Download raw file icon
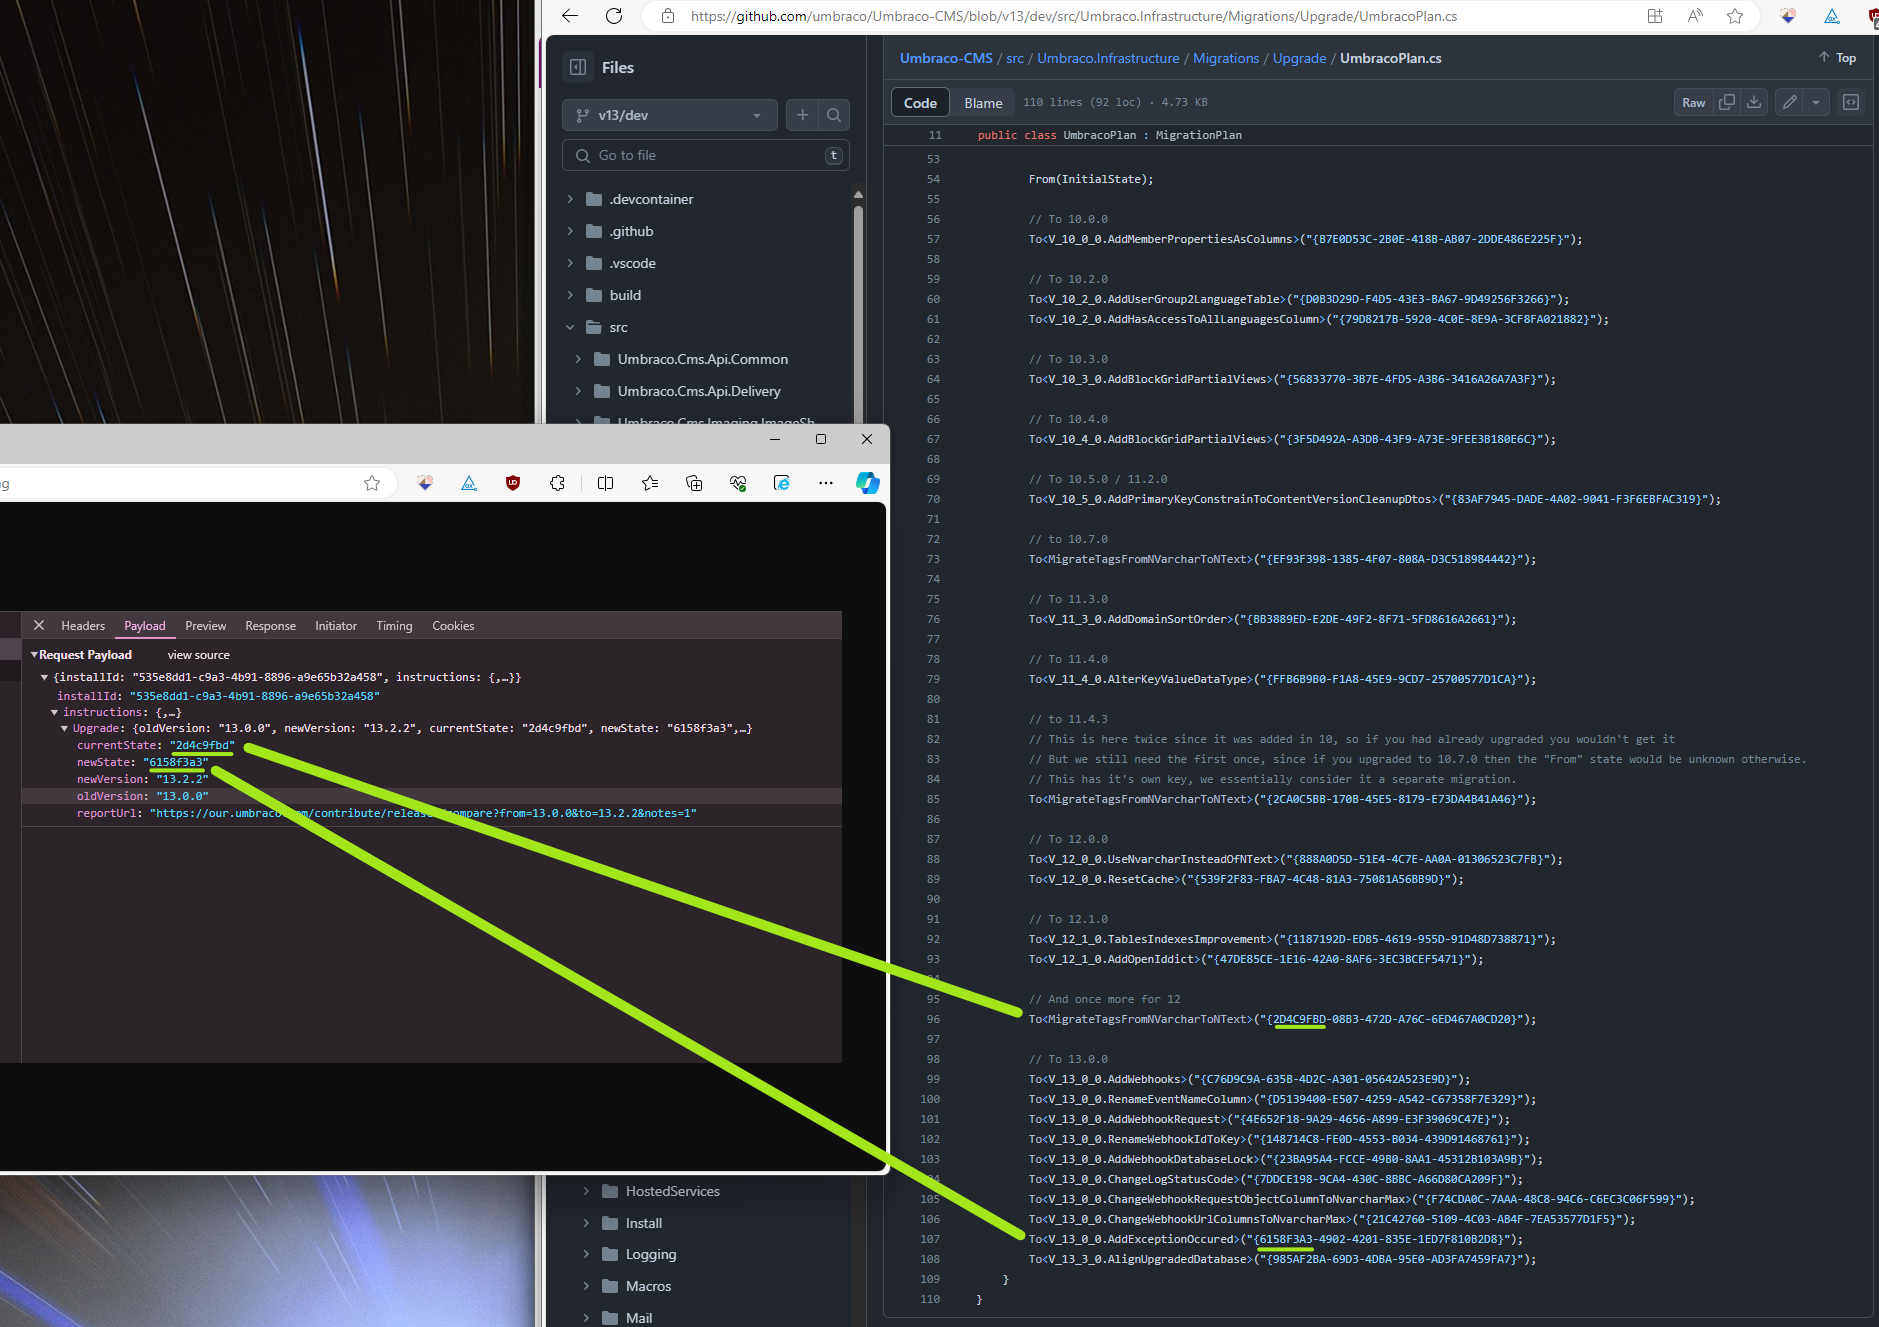The width and height of the screenshot is (1879, 1327). [1754, 102]
